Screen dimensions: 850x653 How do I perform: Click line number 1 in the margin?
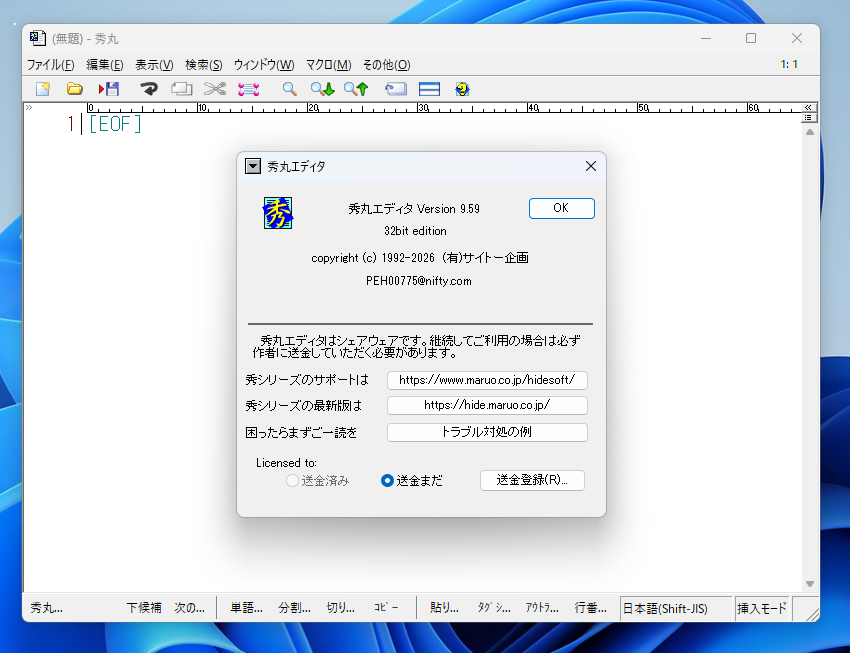[70, 124]
